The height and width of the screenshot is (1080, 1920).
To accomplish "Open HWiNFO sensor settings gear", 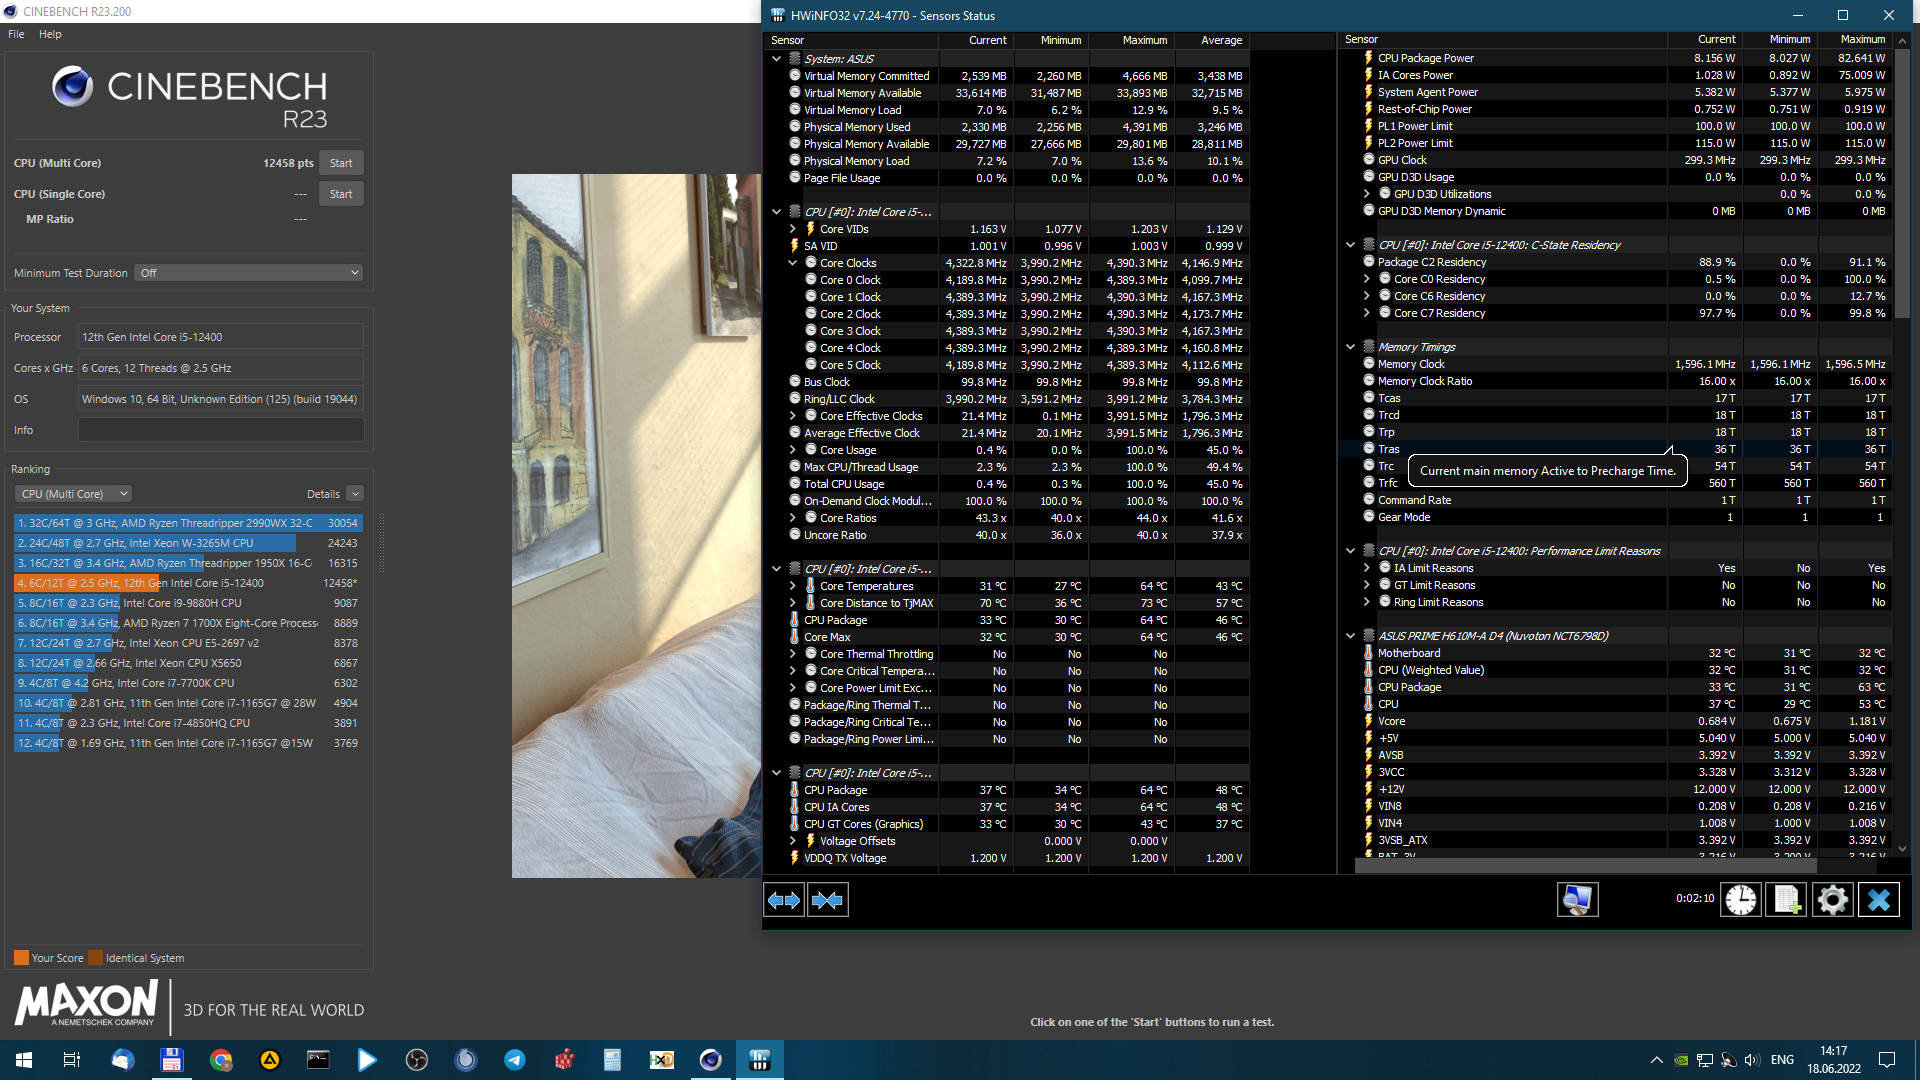I will pos(1833,900).
